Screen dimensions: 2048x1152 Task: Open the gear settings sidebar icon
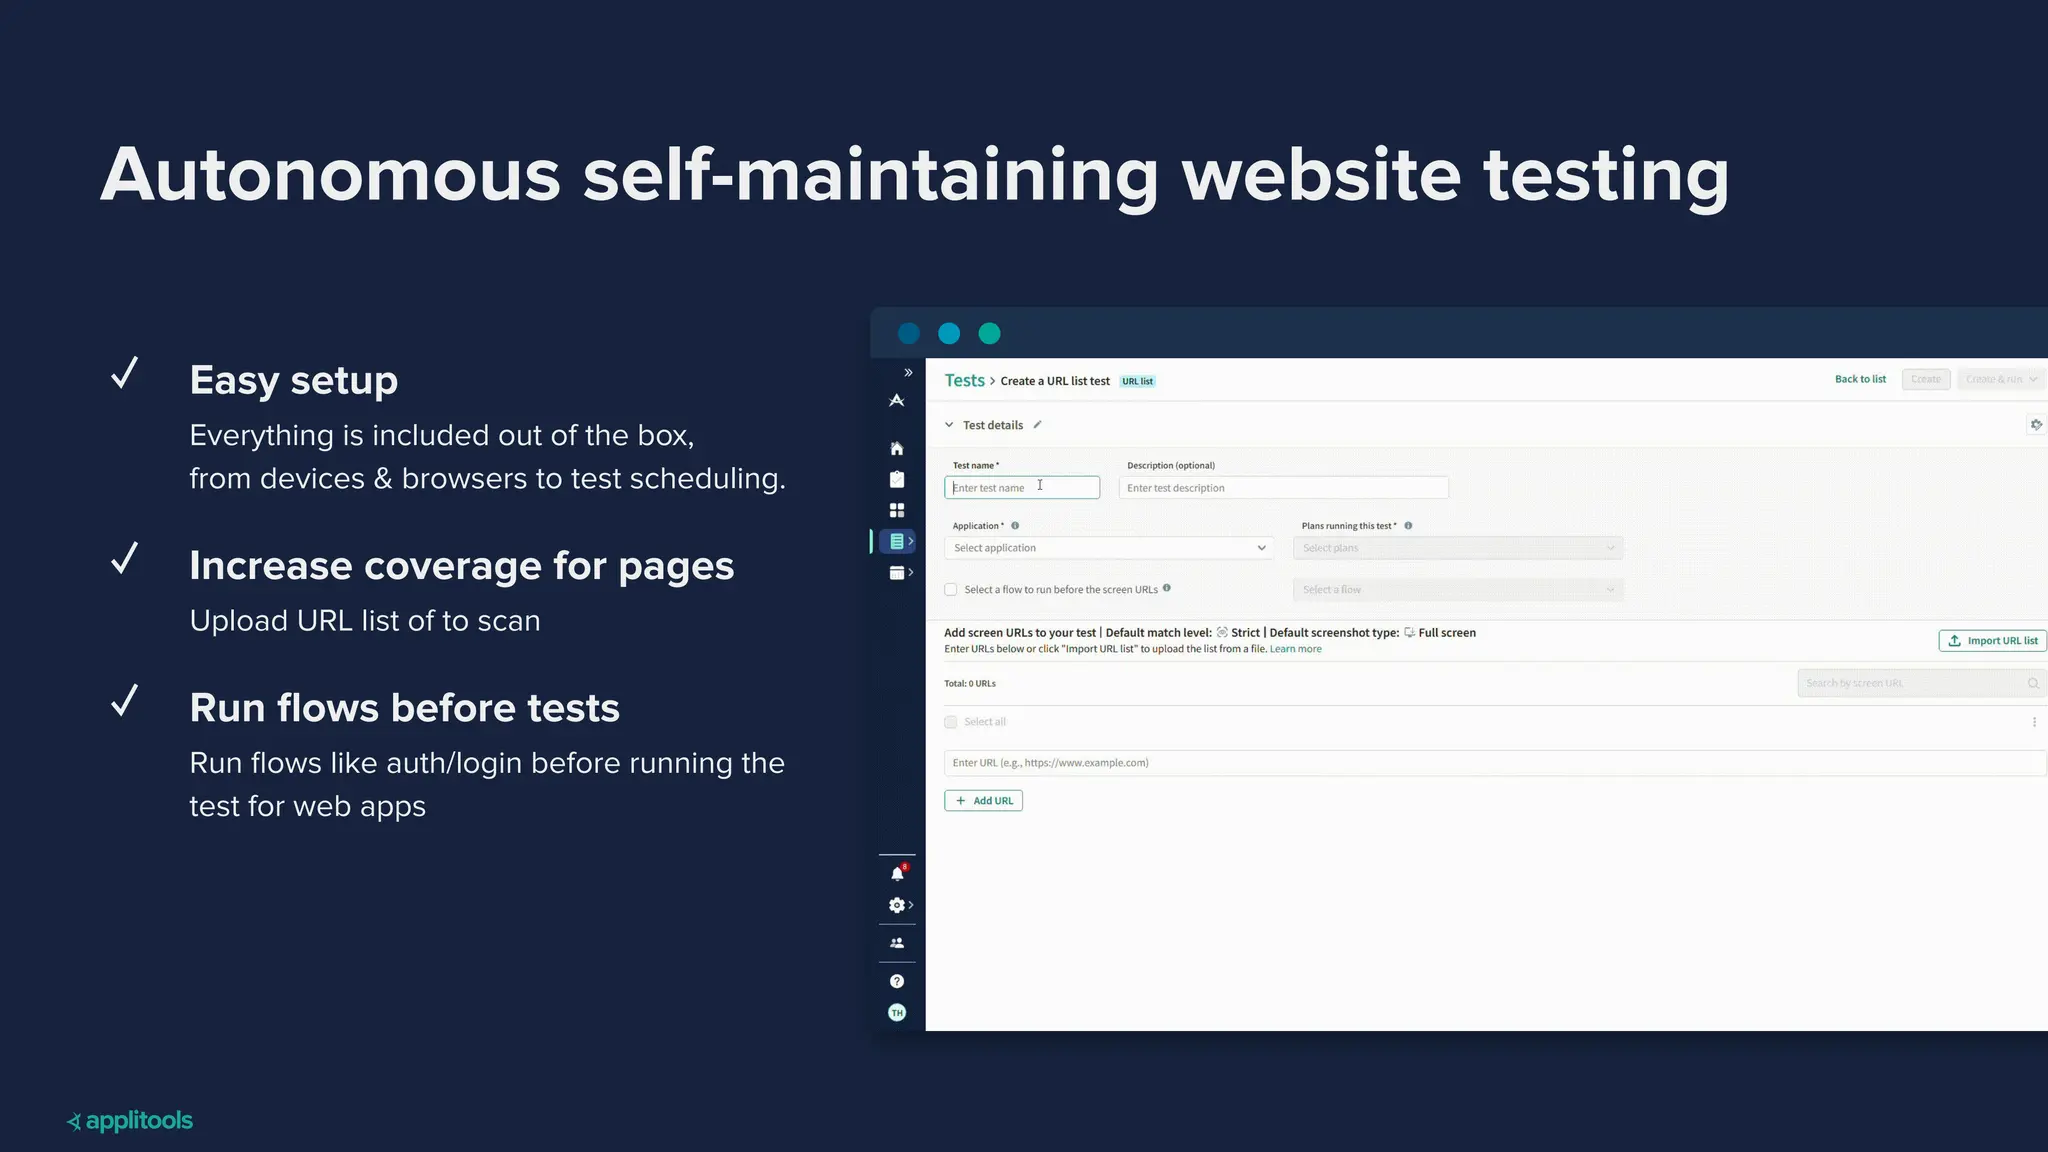898,905
